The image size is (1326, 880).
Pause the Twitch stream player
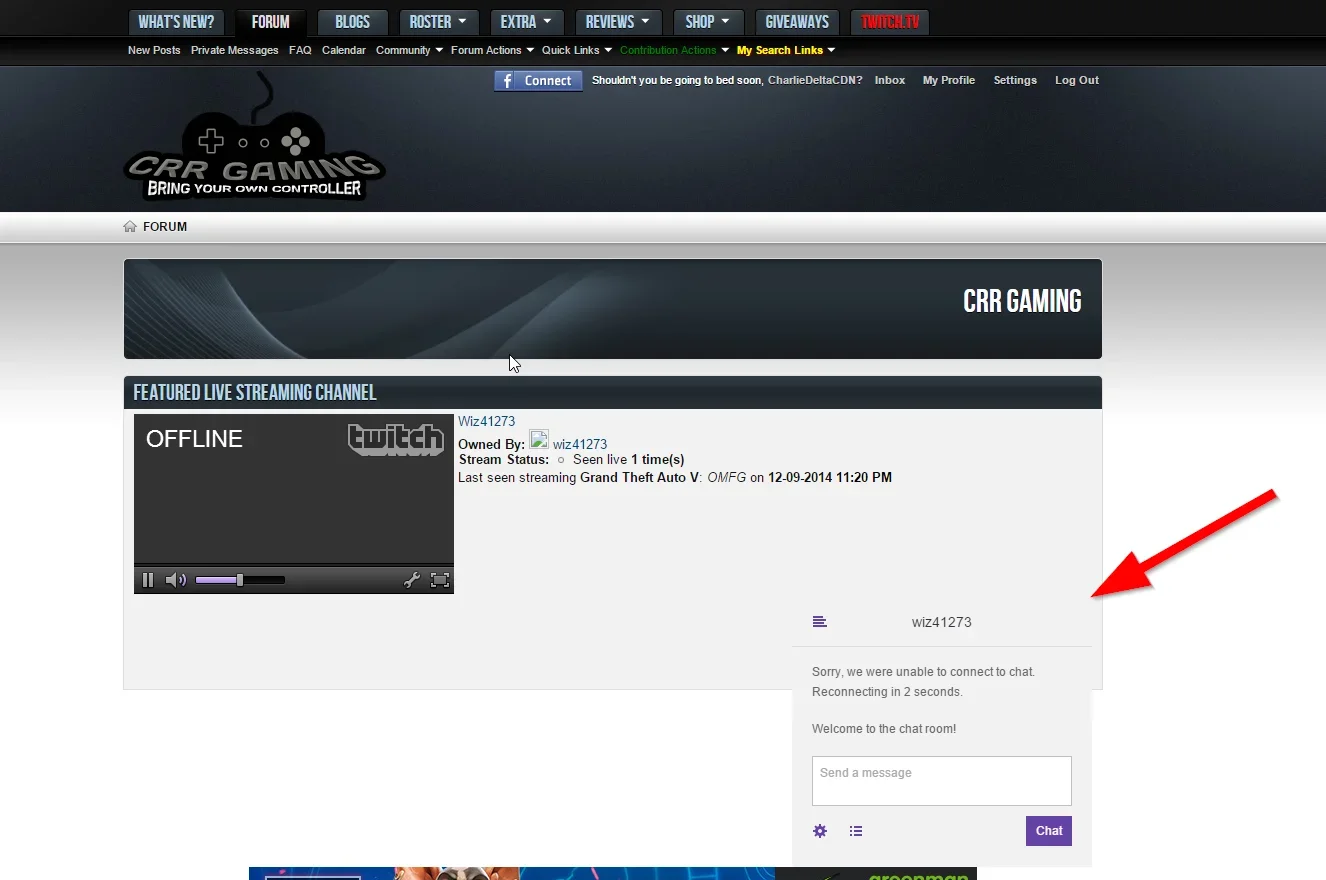point(148,580)
